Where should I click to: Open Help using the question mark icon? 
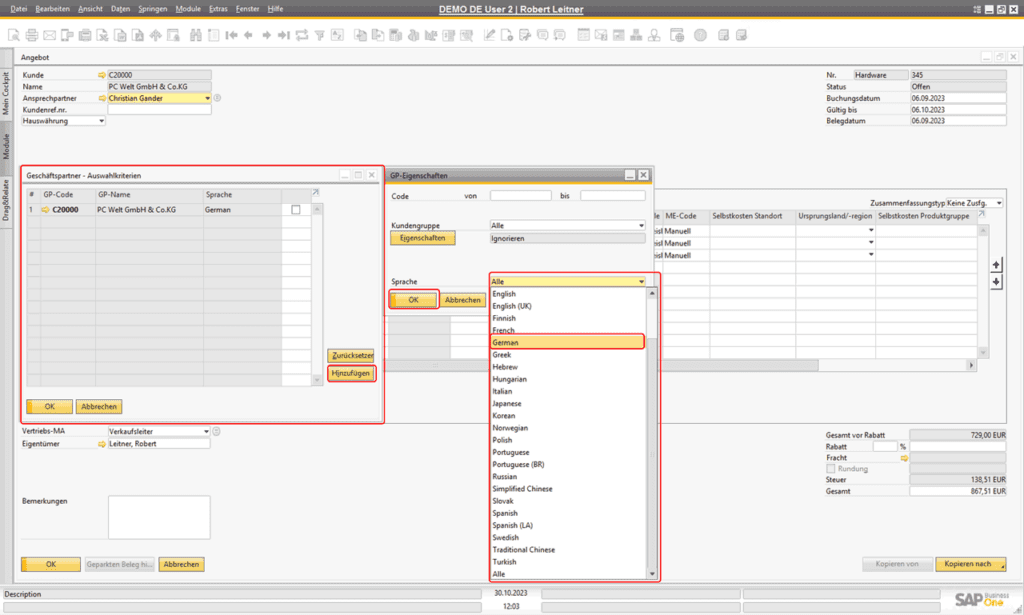(x=700, y=34)
